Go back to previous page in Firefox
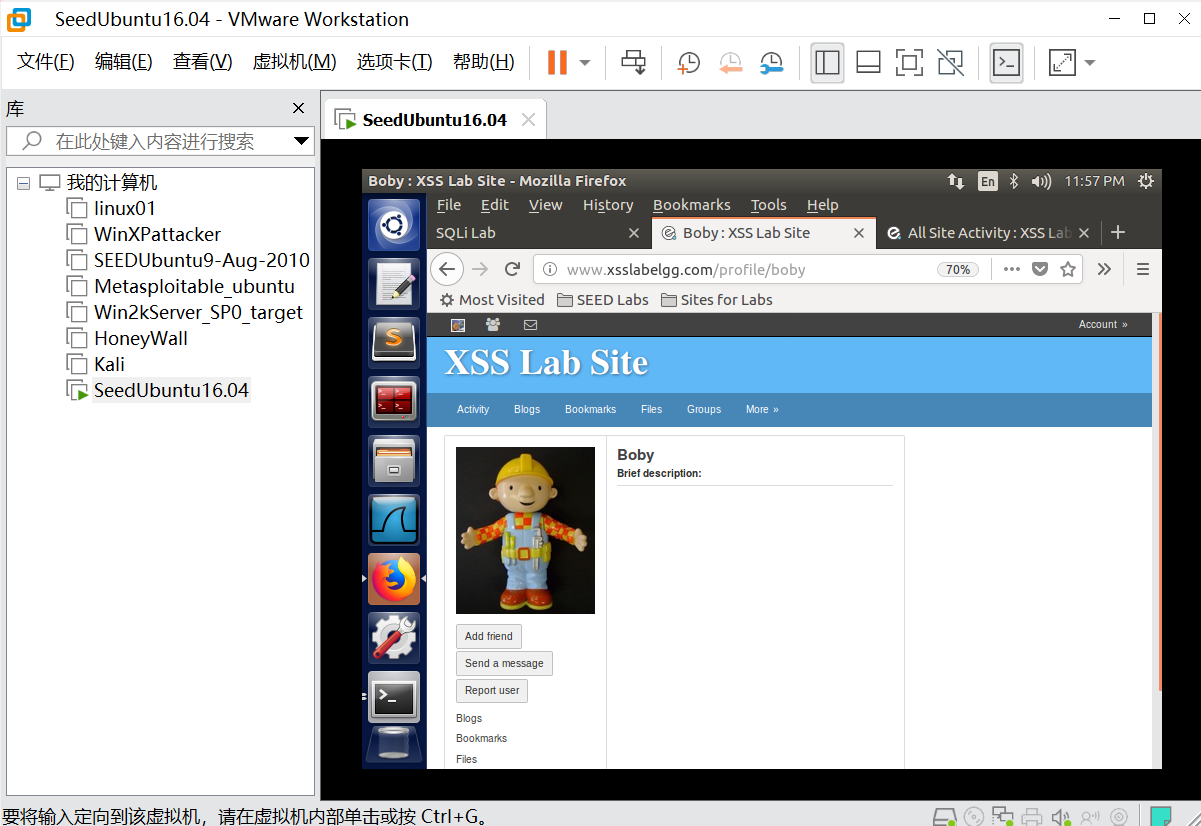Image resolution: width=1201 pixels, height=826 pixels. click(447, 269)
